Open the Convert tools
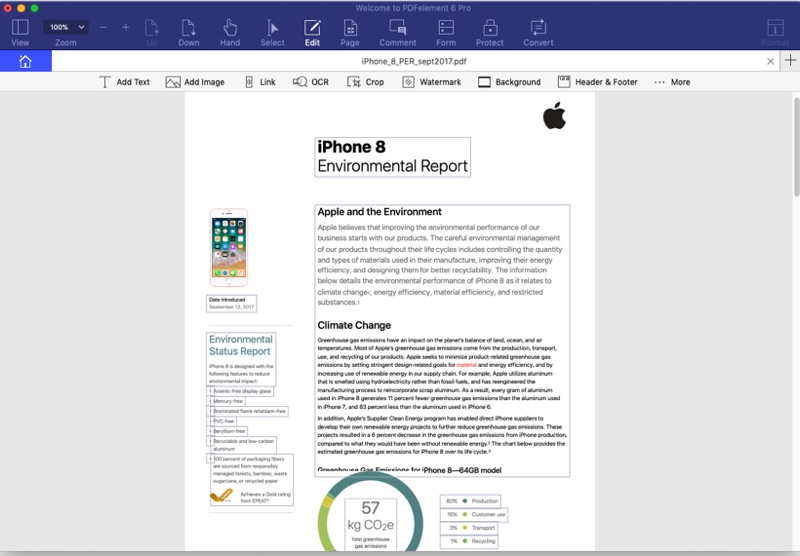The width and height of the screenshot is (800, 556). 538,33
